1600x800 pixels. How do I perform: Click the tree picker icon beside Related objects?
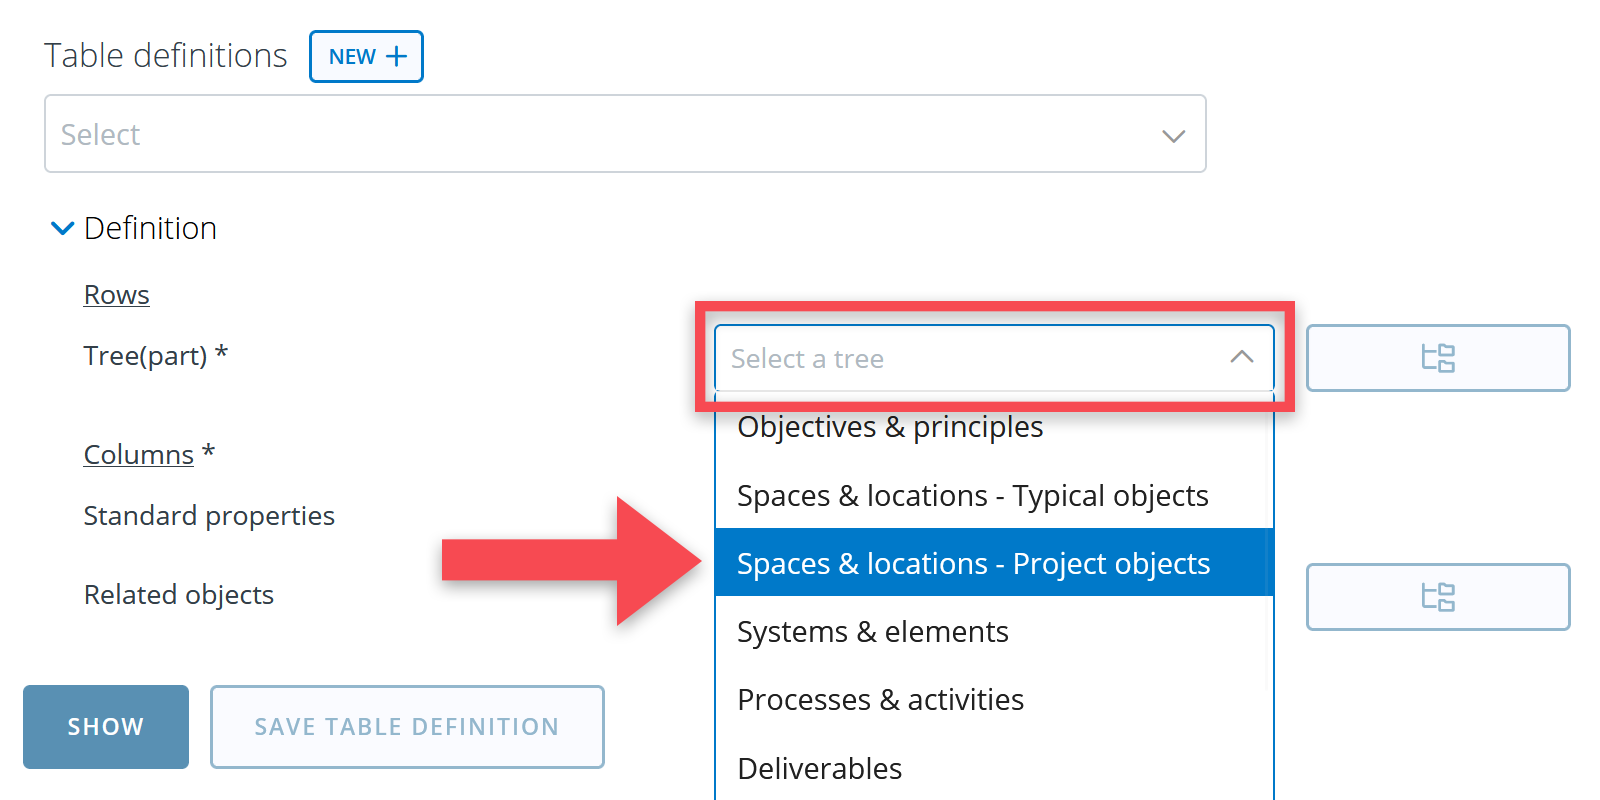1437,597
